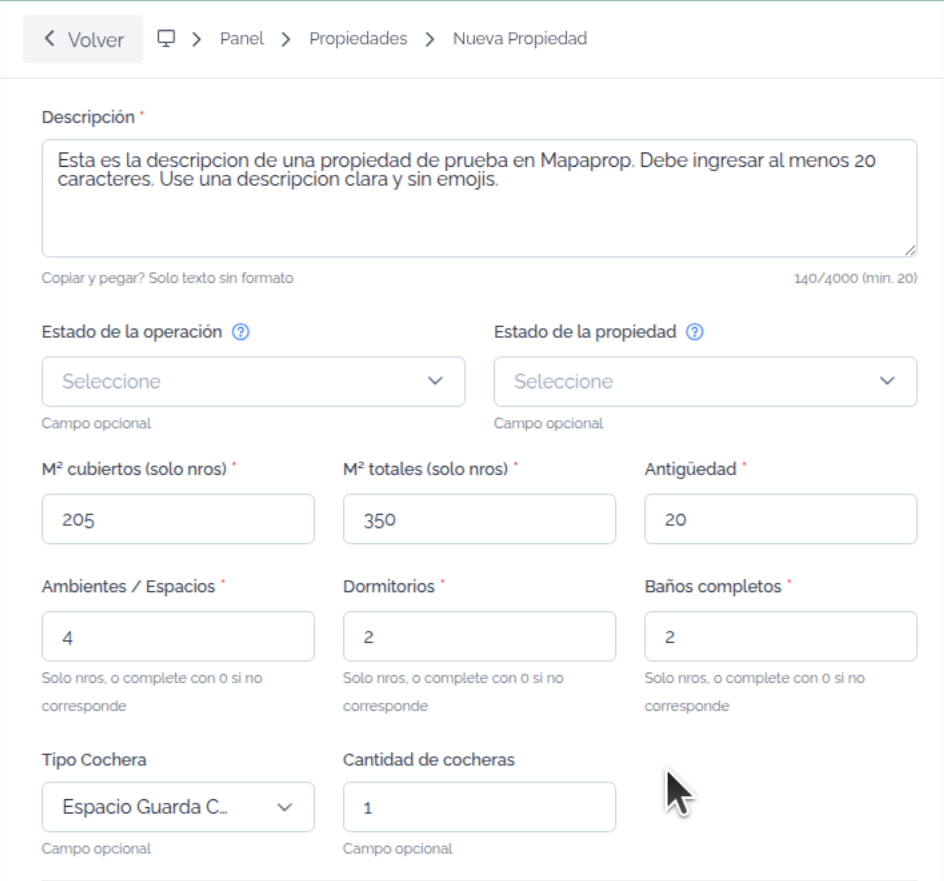
Task: Click the back arrow beside Volver
Action: pyautogui.click(x=49, y=39)
